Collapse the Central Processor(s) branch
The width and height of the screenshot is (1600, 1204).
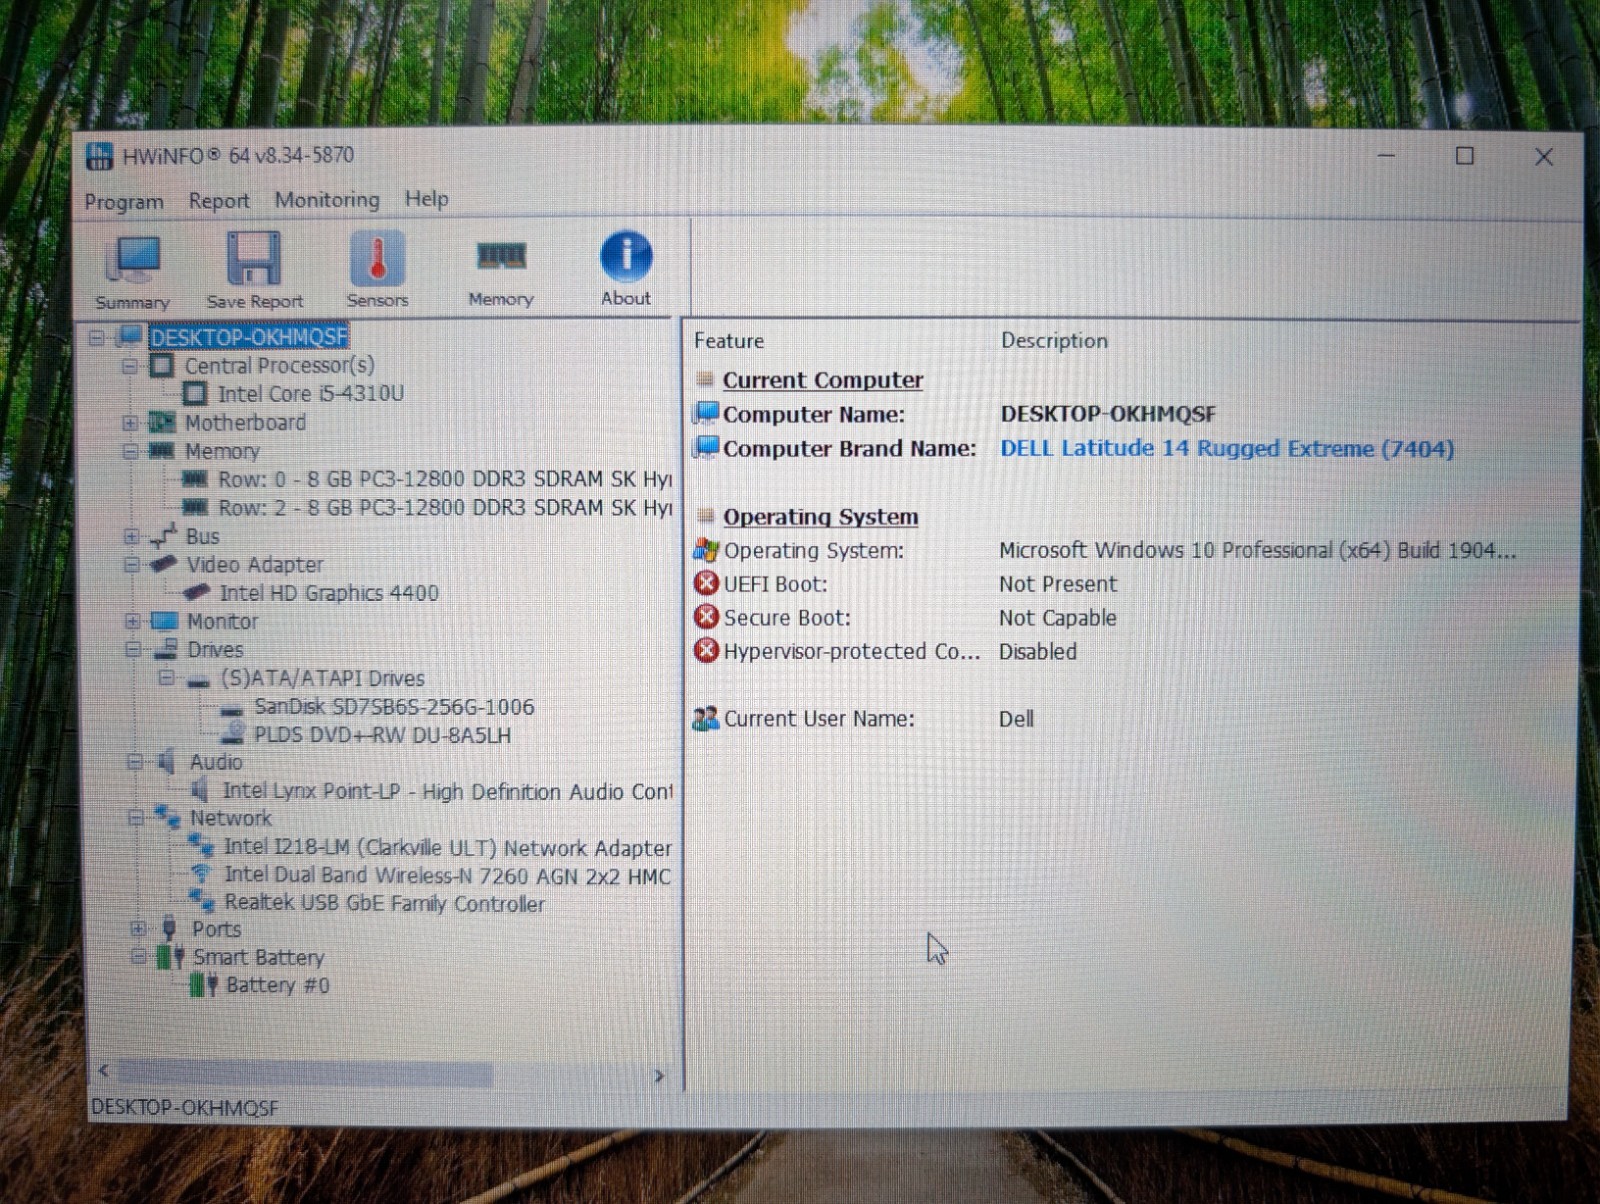(129, 366)
